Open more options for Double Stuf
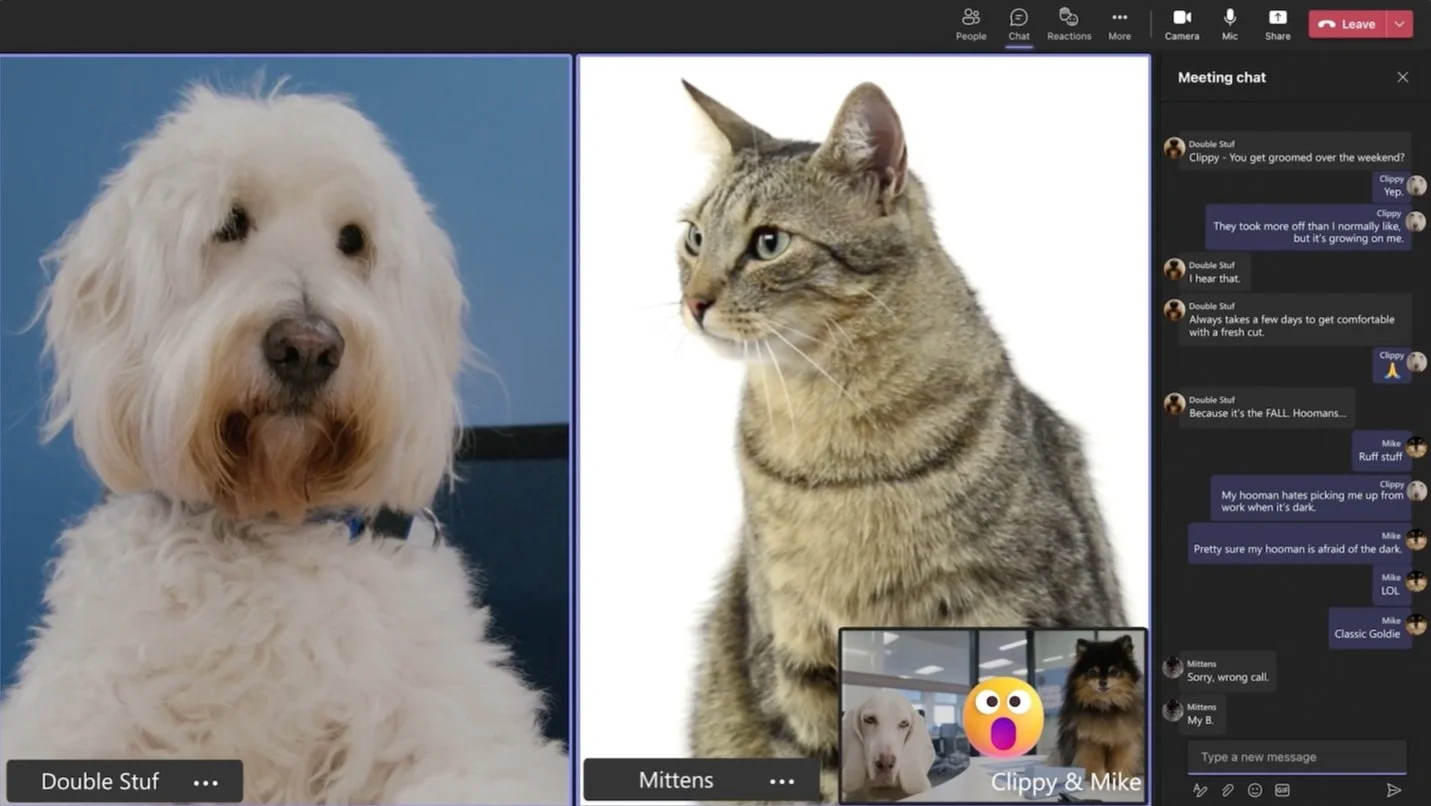The width and height of the screenshot is (1431, 806). click(x=205, y=782)
